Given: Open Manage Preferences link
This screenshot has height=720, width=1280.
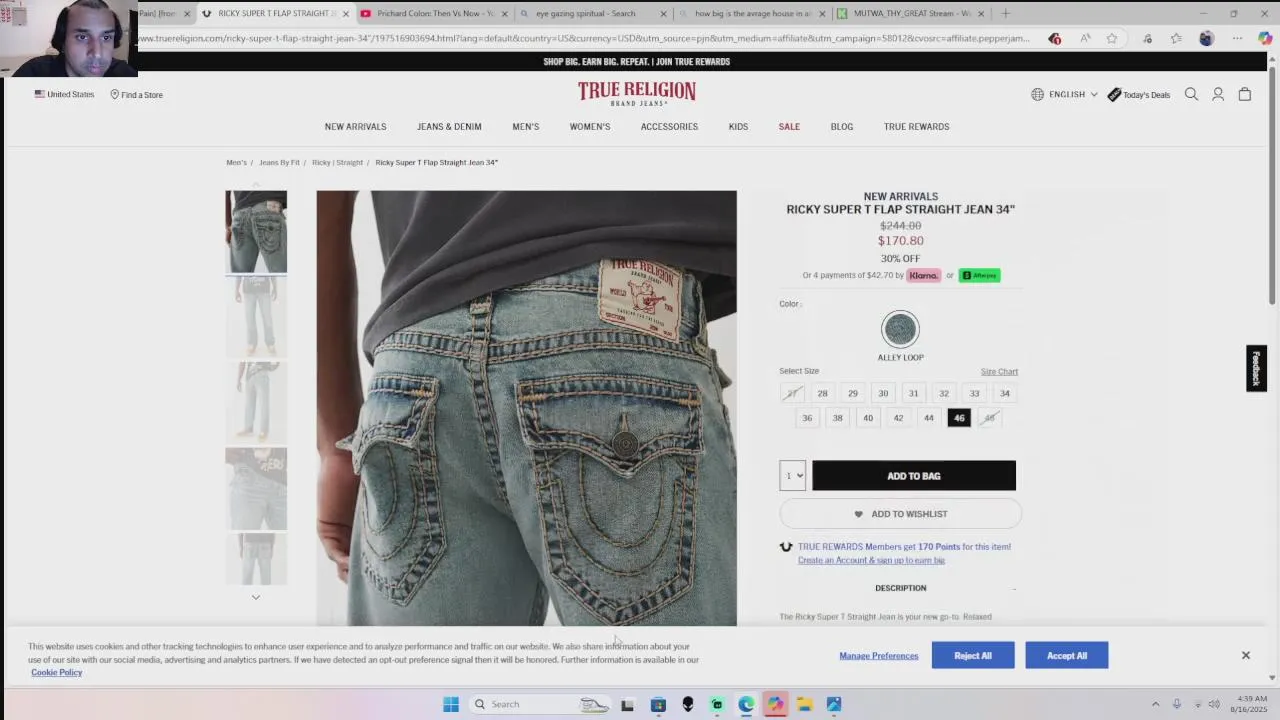Looking at the screenshot, I should click(879, 656).
